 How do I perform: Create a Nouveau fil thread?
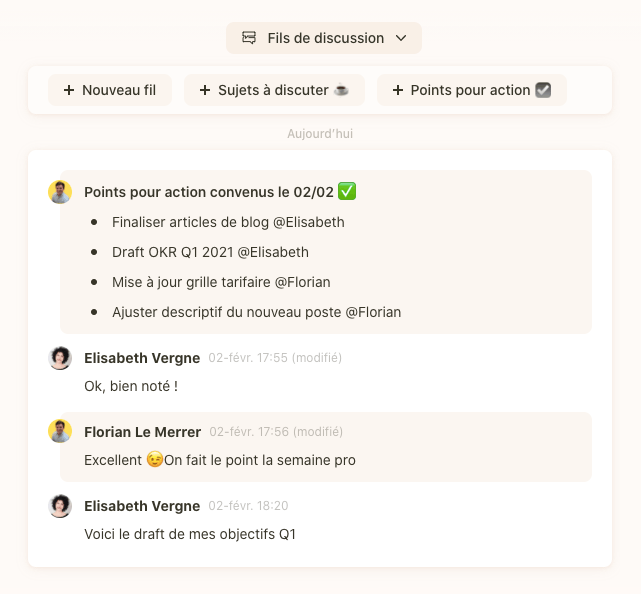pos(110,90)
